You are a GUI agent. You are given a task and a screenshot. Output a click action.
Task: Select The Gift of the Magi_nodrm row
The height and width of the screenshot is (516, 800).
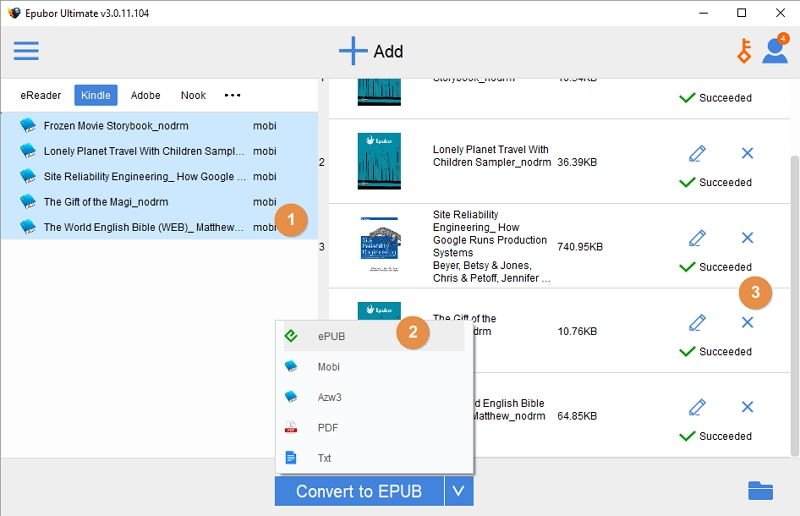click(x=159, y=202)
